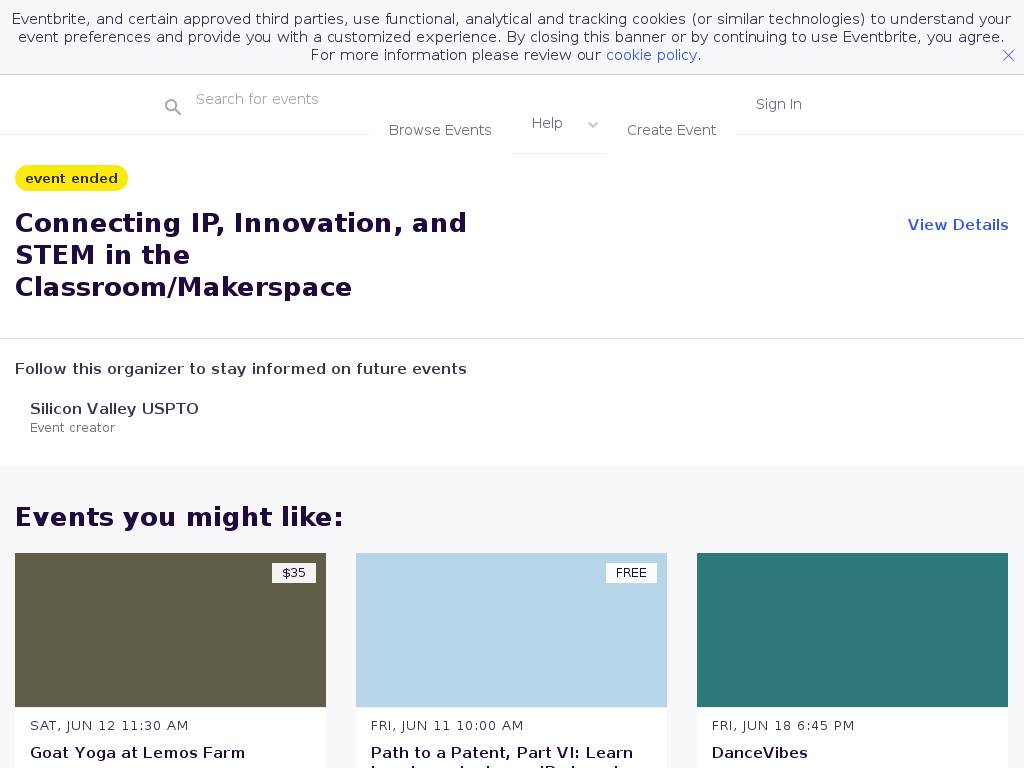
Task: Open Goat Yoga event thumbnail image
Action: 170,630
